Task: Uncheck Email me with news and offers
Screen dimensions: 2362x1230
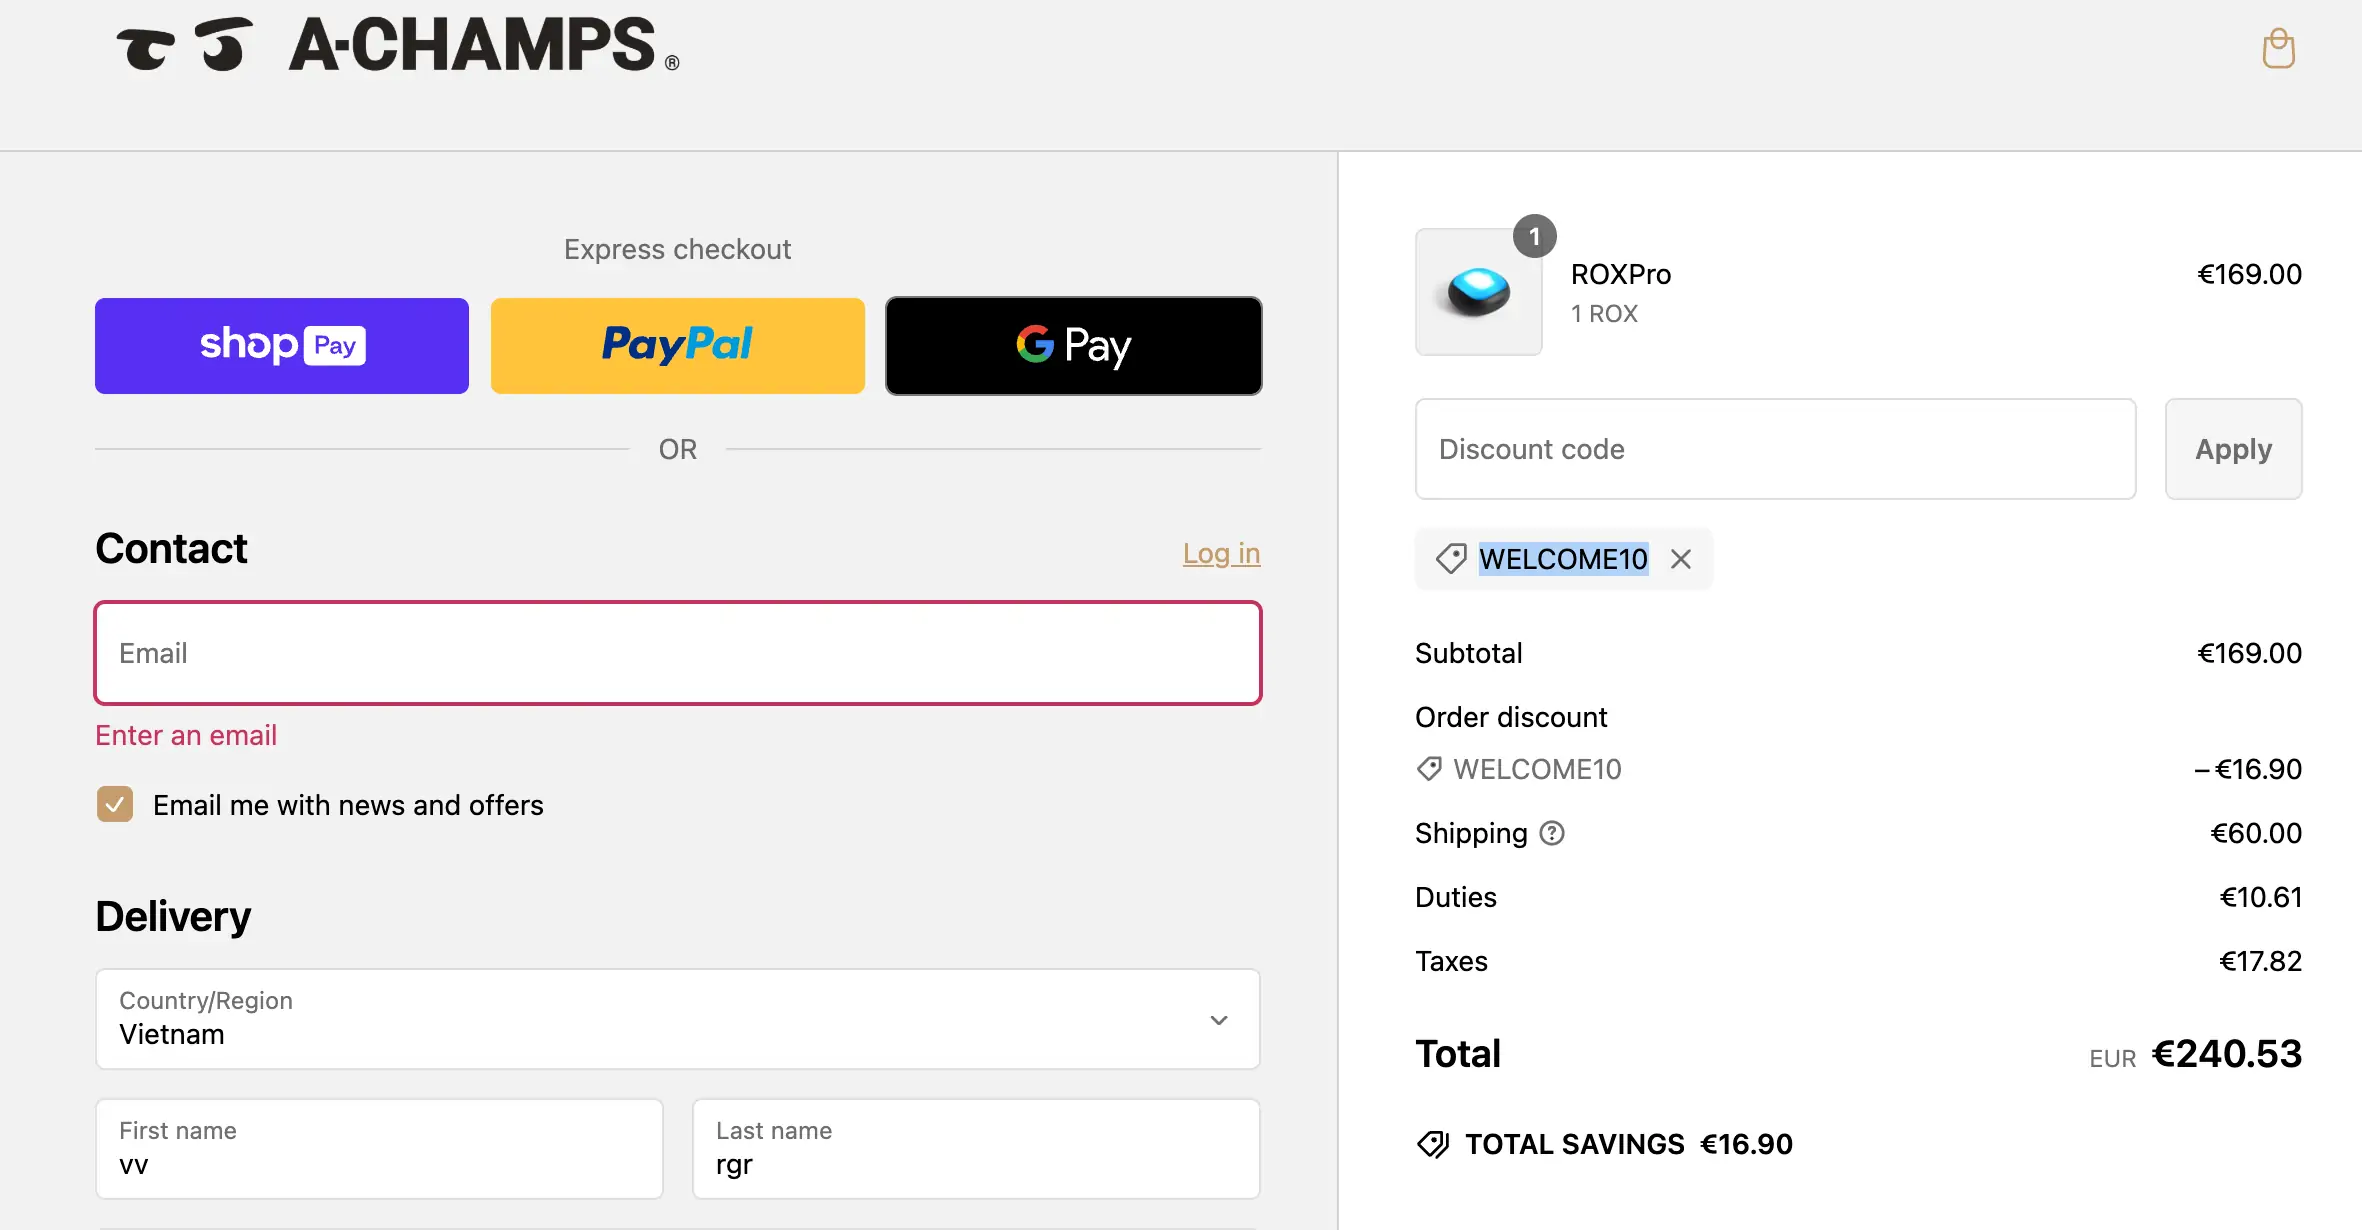Action: click(115, 804)
